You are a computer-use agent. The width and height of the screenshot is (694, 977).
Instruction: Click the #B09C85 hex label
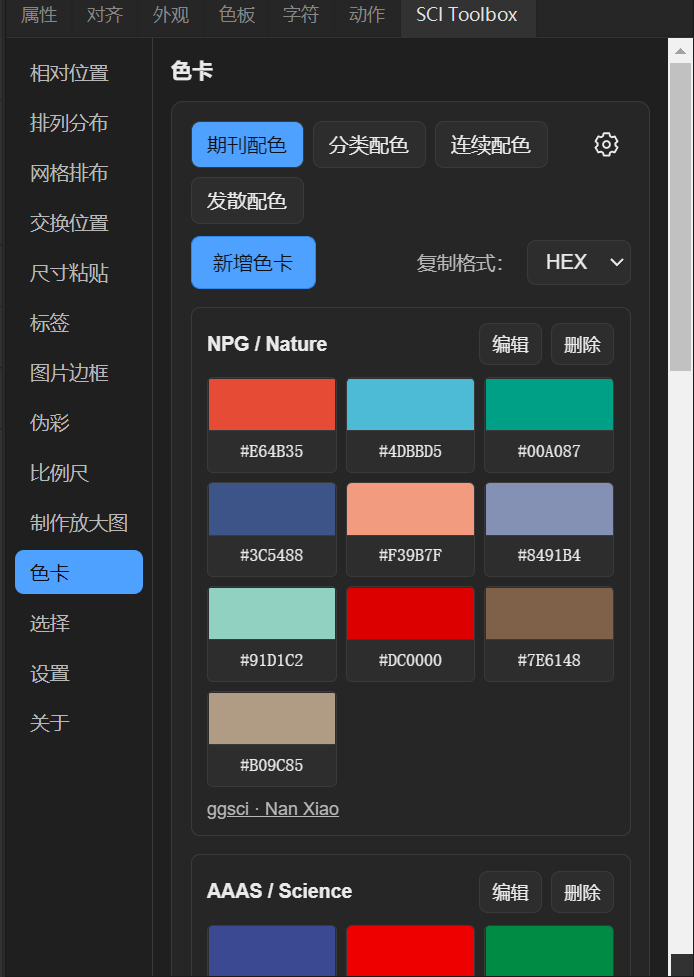click(x=272, y=765)
